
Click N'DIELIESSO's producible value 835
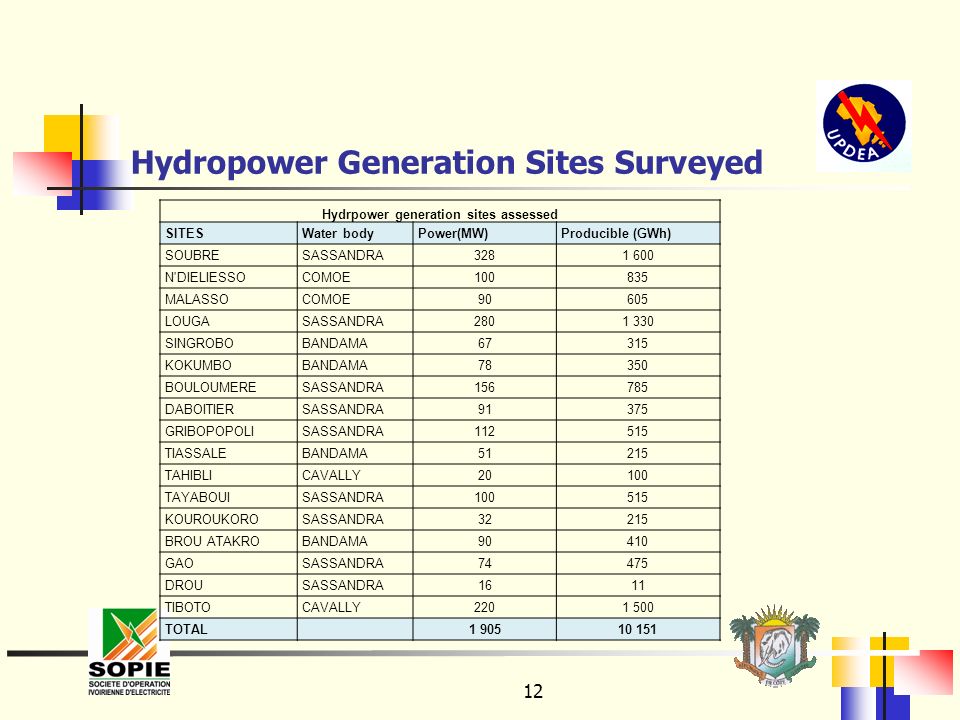coord(637,277)
